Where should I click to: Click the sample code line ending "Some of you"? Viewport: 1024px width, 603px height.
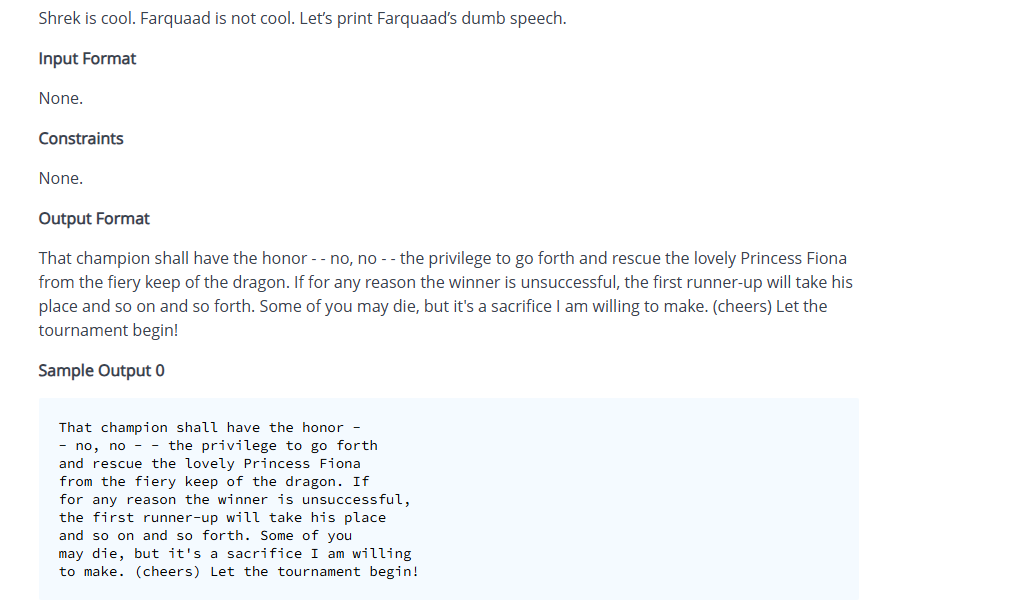point(205,536)
